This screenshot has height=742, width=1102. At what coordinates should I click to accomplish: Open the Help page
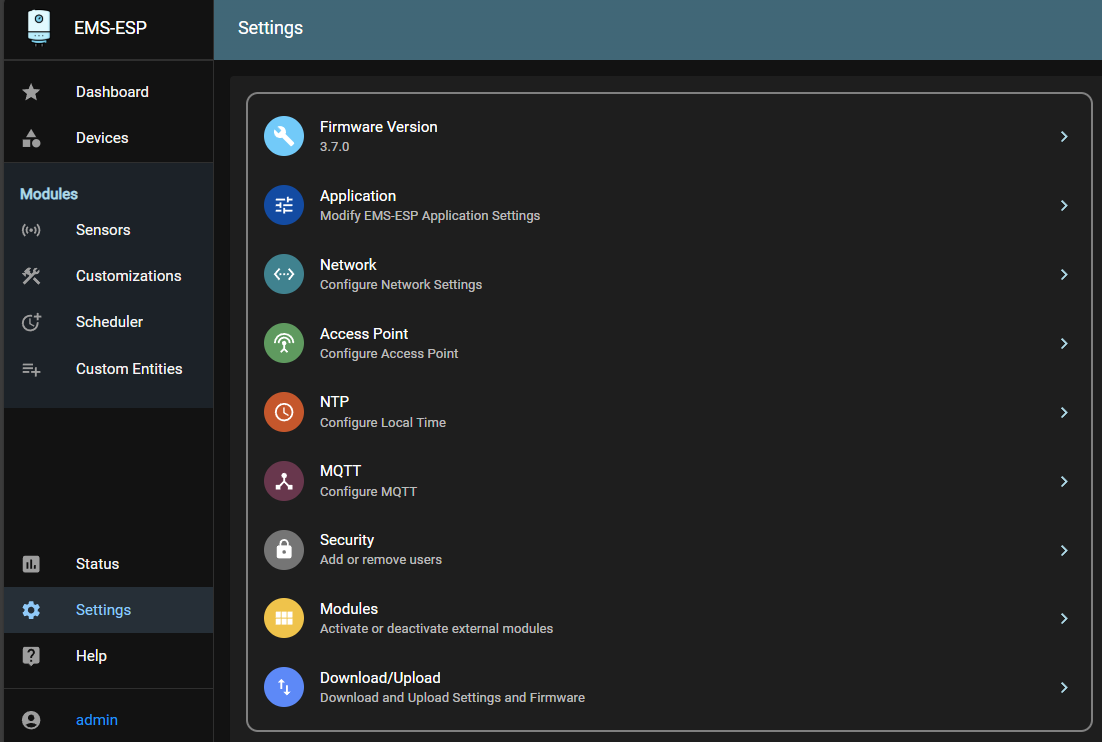click(91, 655)
